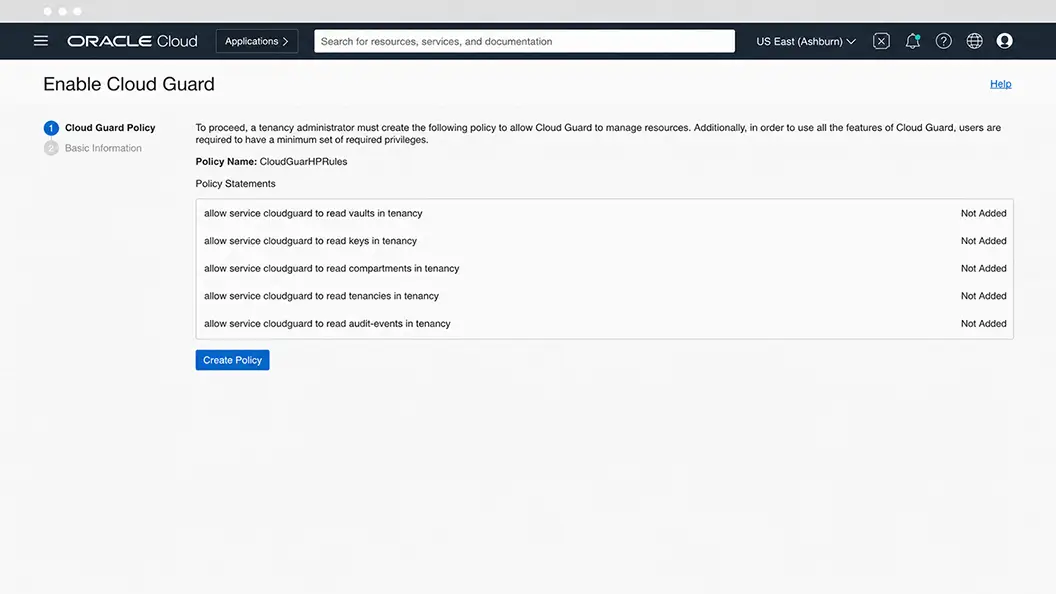Open the help question mark menu
Viewport: 1056px width, 594px height.
point(944,41)
